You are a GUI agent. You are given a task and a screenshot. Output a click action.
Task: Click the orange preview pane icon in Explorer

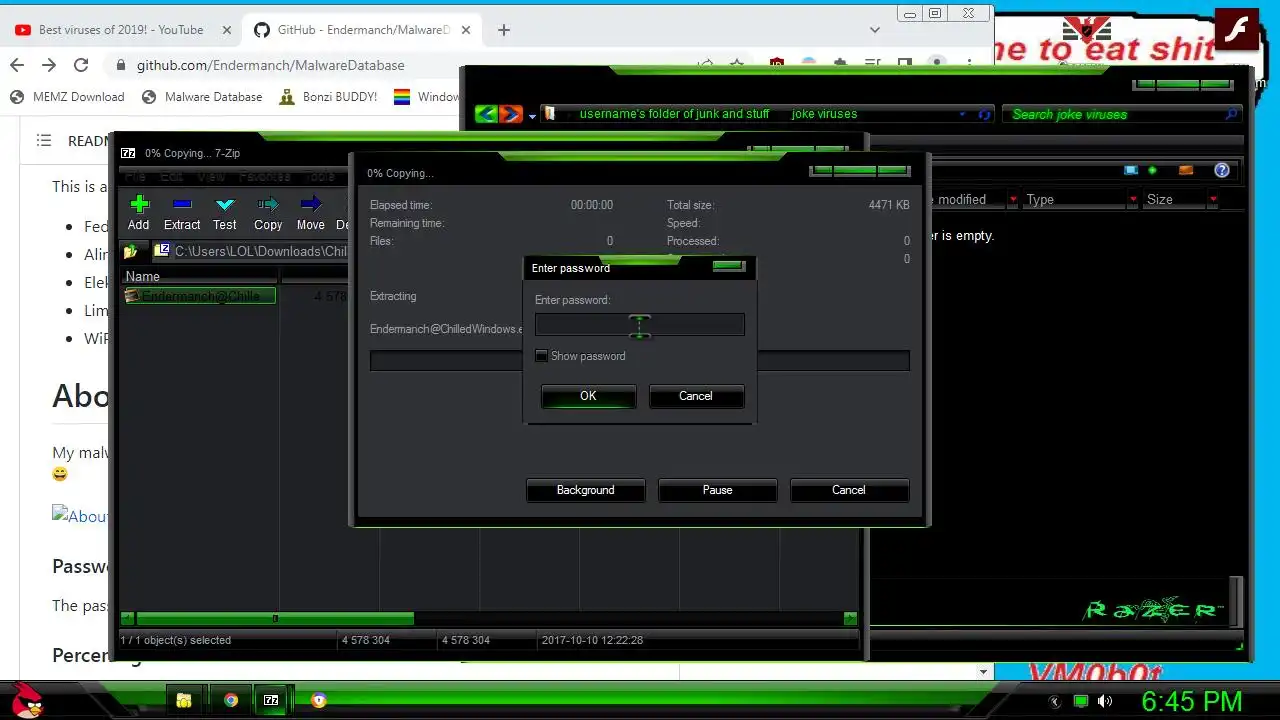click(x=1186, y=170)
